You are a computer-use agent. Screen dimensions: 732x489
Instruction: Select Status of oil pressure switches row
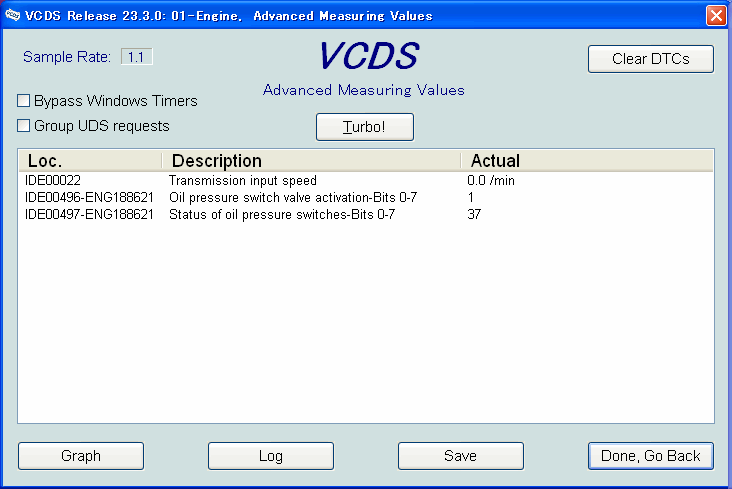281,215
